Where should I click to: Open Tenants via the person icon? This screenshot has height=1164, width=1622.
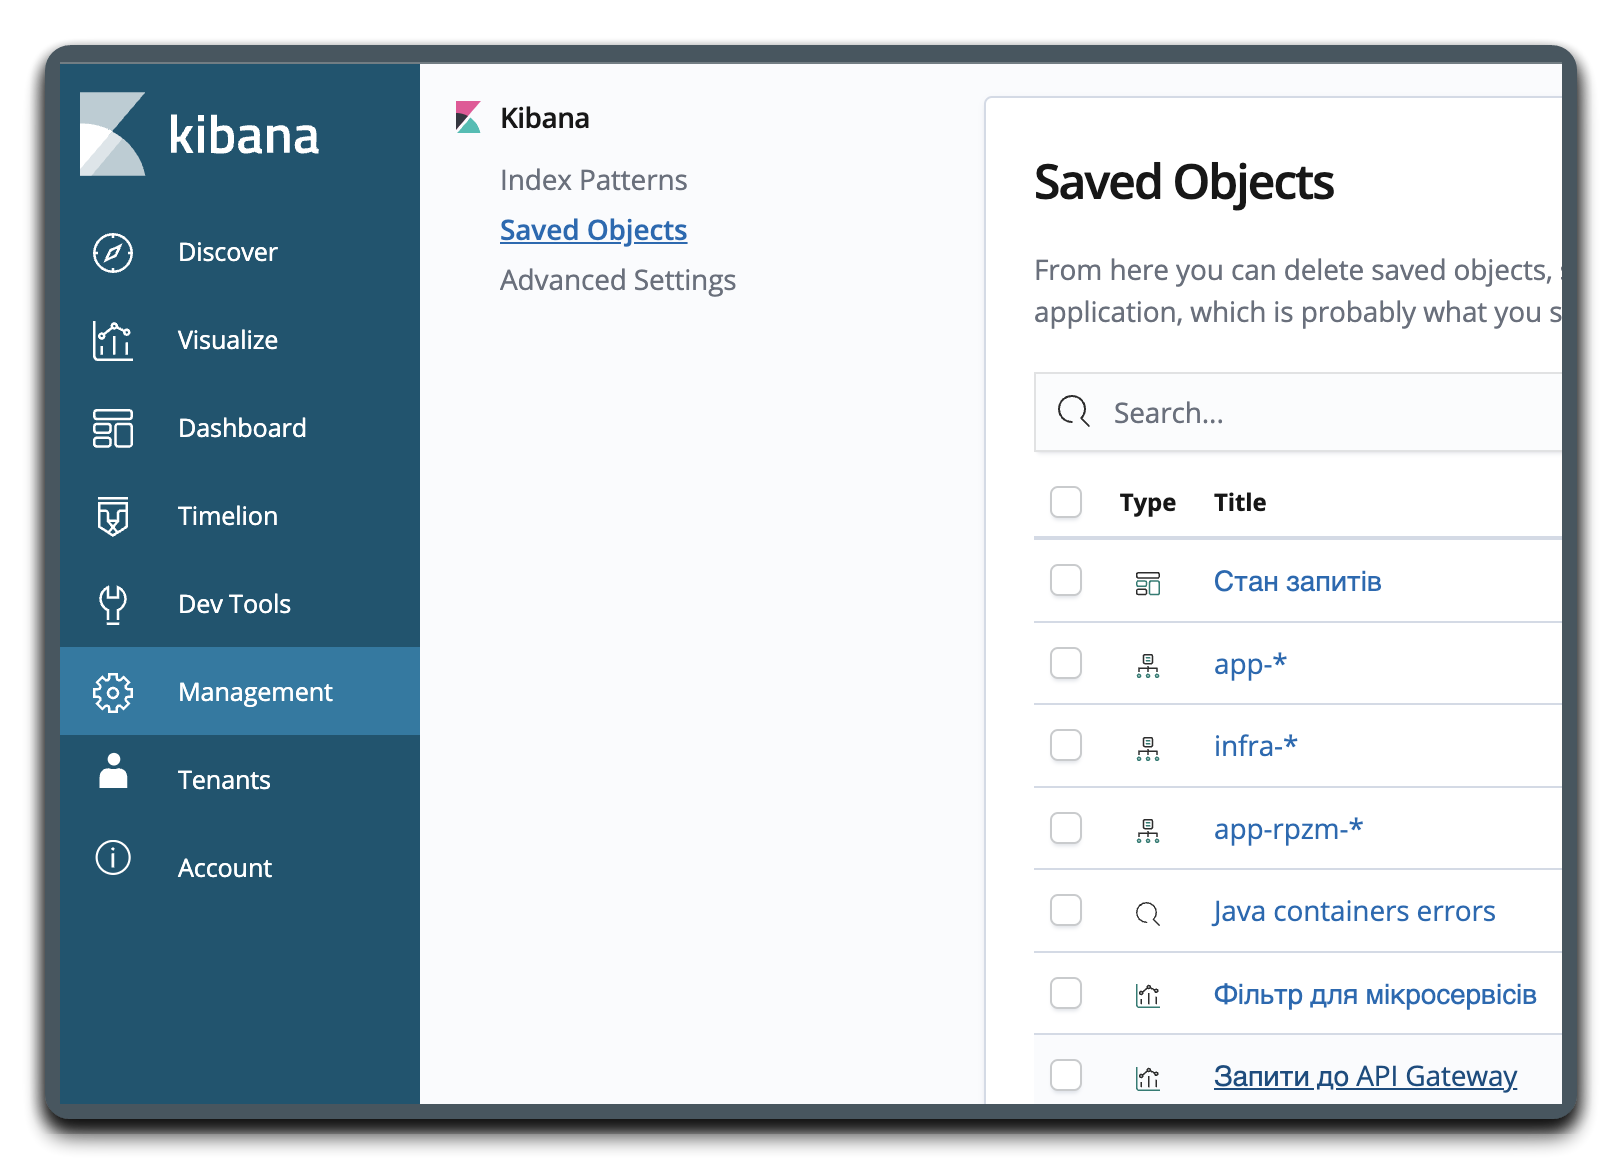[113, 771]
